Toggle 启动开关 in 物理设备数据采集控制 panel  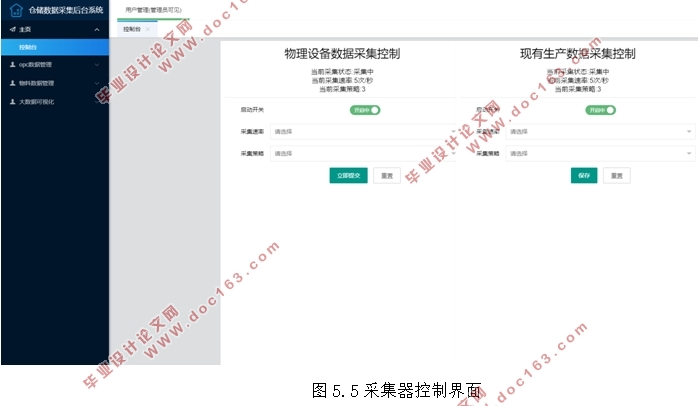point(365,110)
